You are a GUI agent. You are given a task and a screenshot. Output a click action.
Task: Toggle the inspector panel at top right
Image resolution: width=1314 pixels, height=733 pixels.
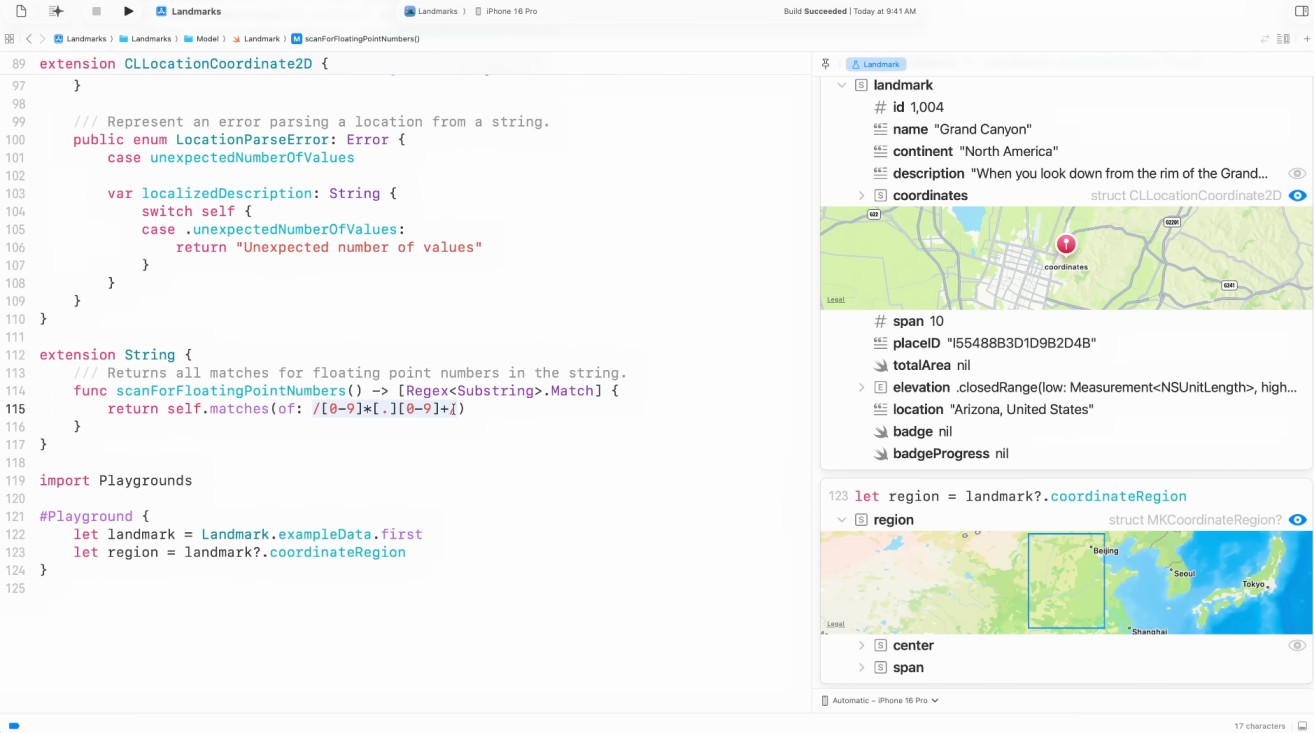pyautogui.click(x=1301, y=11)
